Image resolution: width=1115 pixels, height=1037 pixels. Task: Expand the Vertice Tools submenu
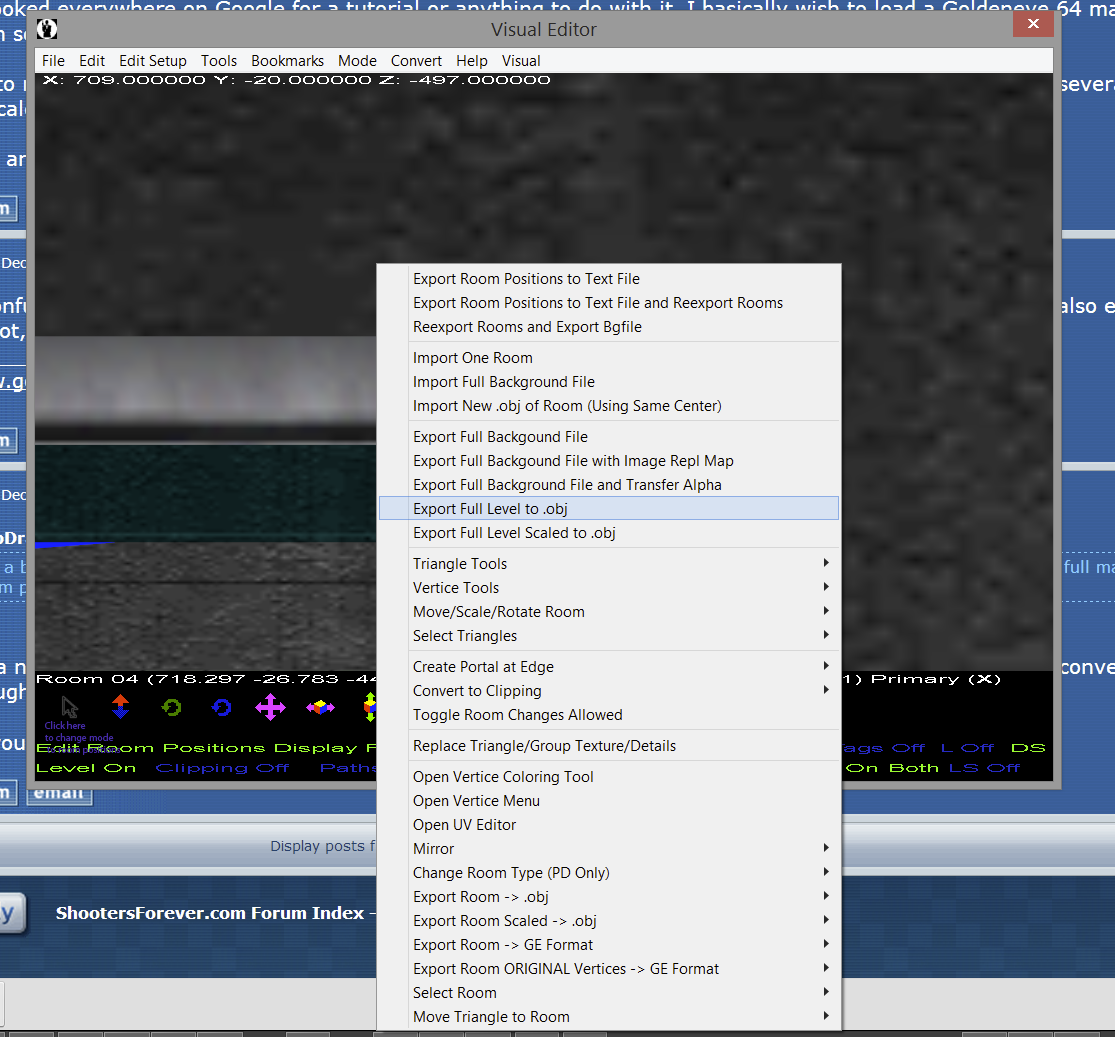coord(609,588)
